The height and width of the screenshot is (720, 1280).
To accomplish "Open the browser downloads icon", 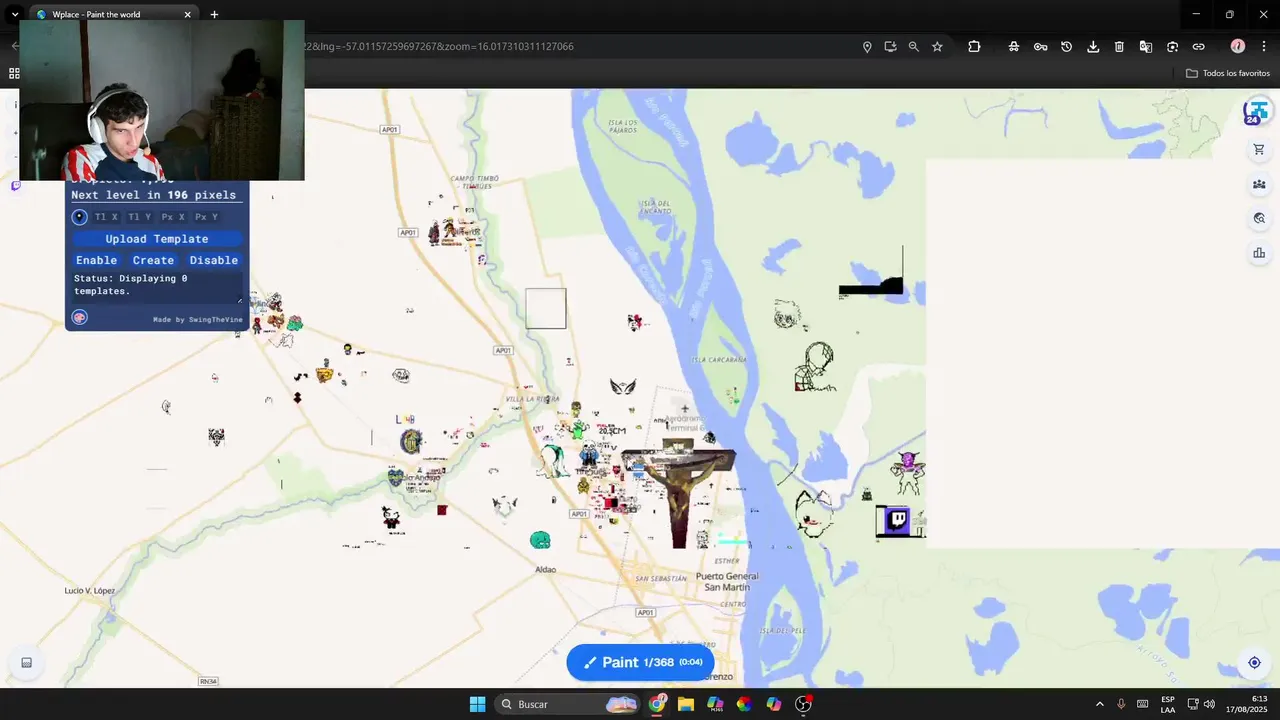I will [1093, 46].
